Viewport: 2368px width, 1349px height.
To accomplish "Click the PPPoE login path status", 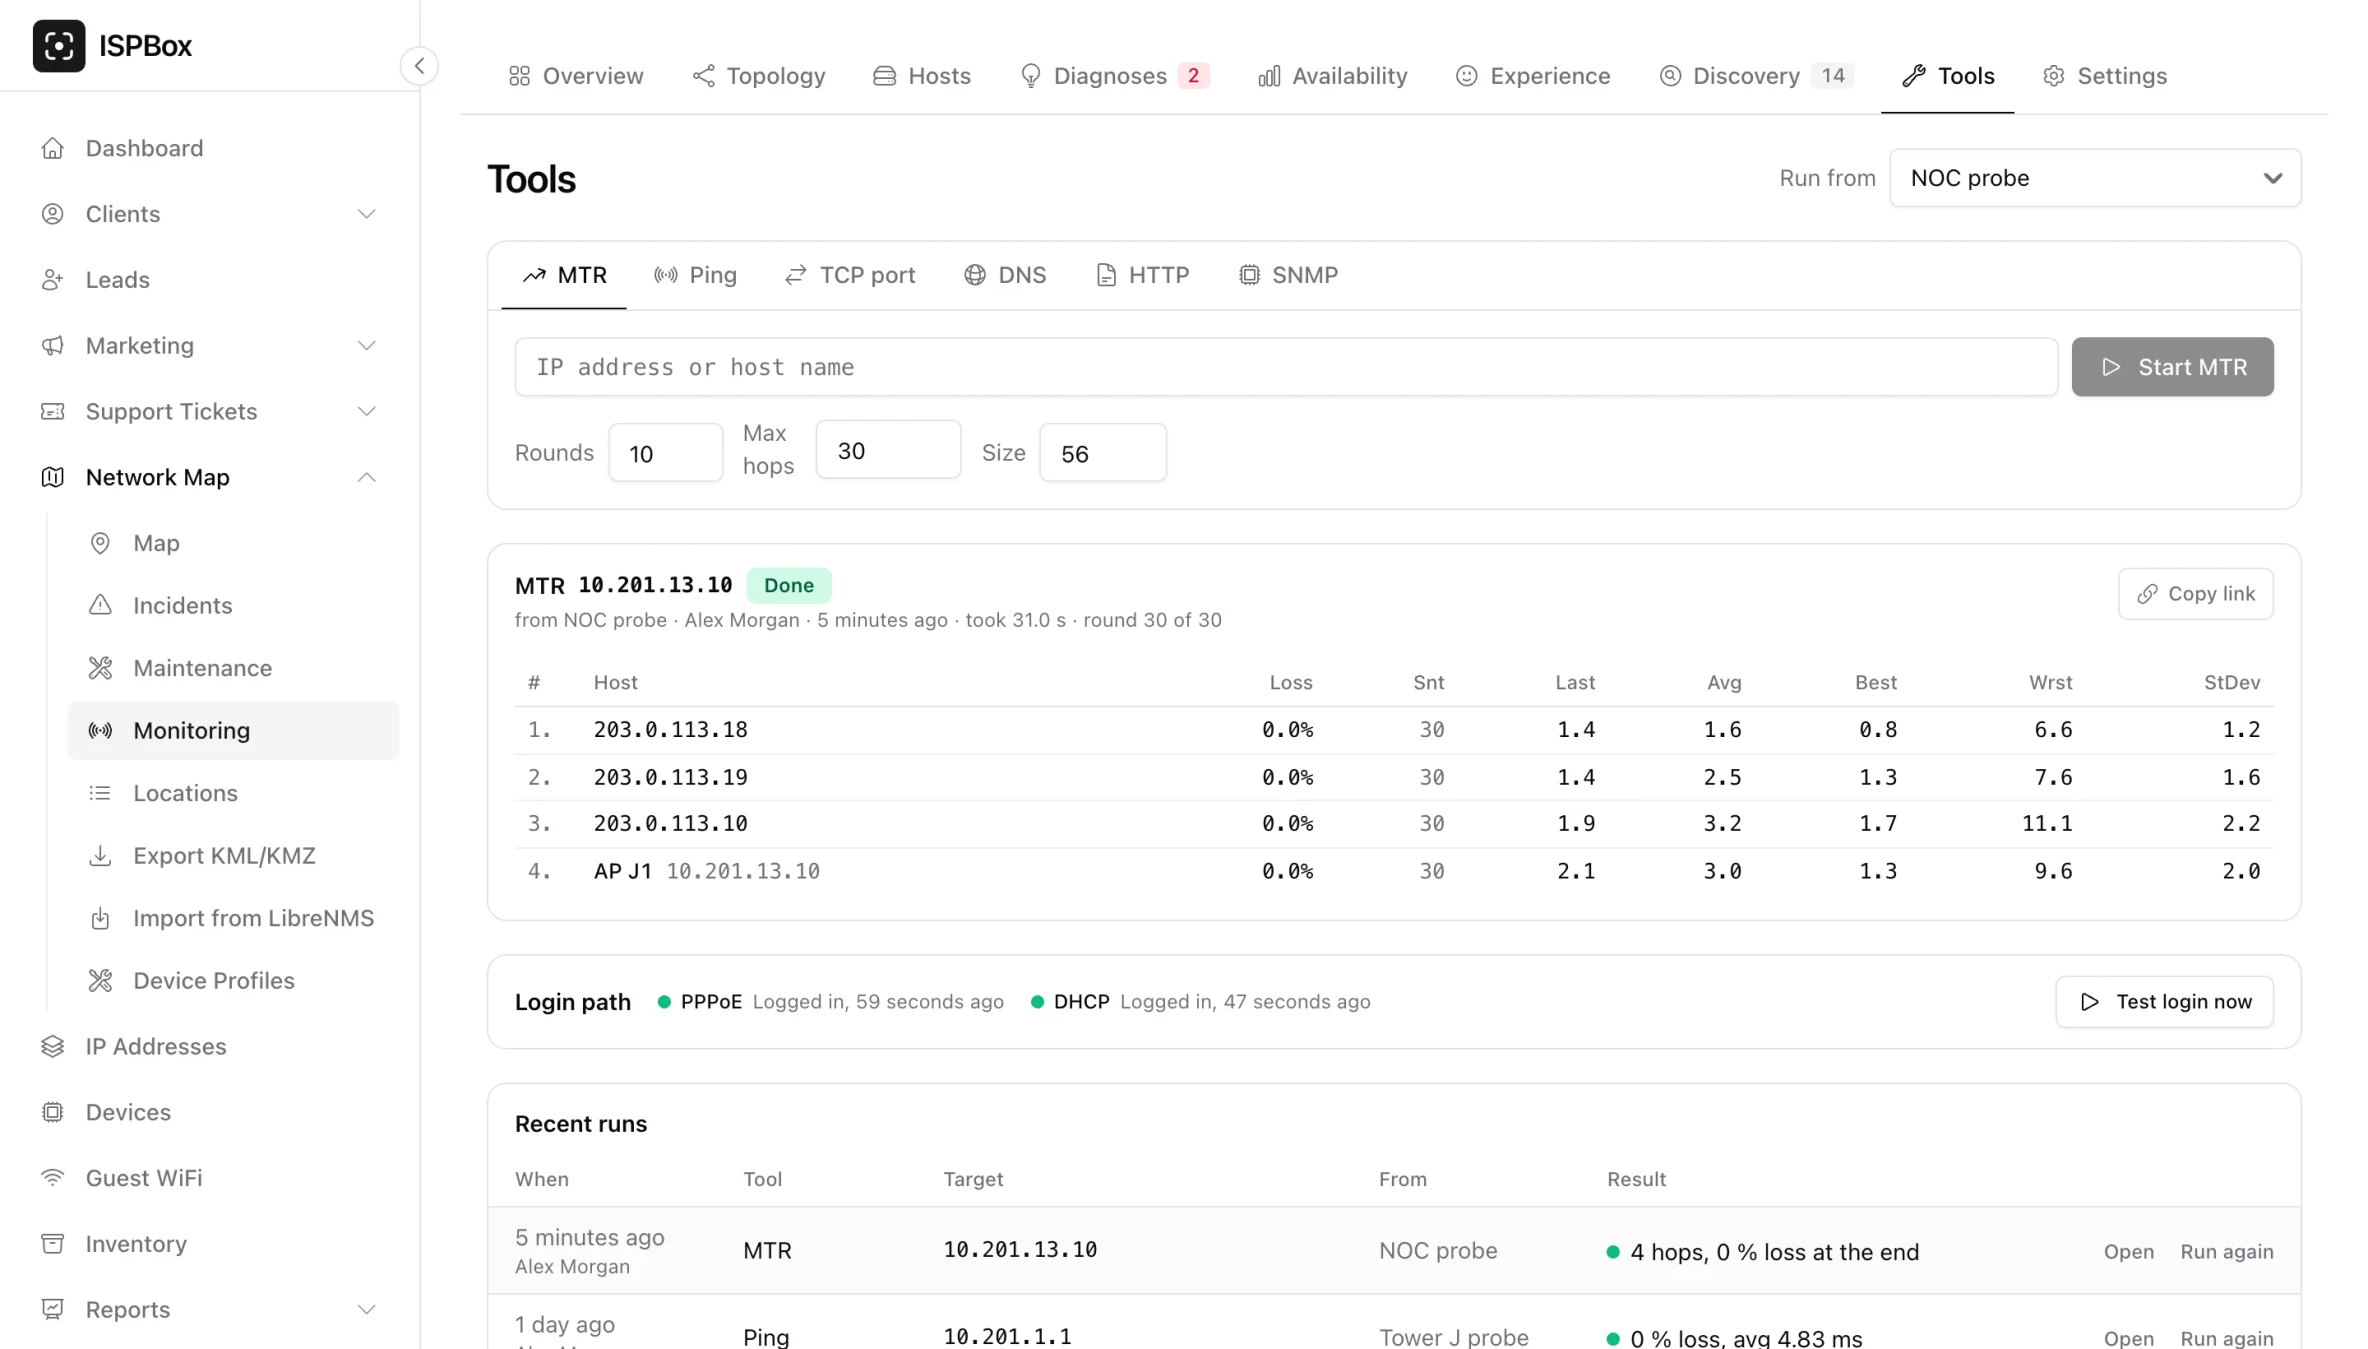I will (830, 1002).
